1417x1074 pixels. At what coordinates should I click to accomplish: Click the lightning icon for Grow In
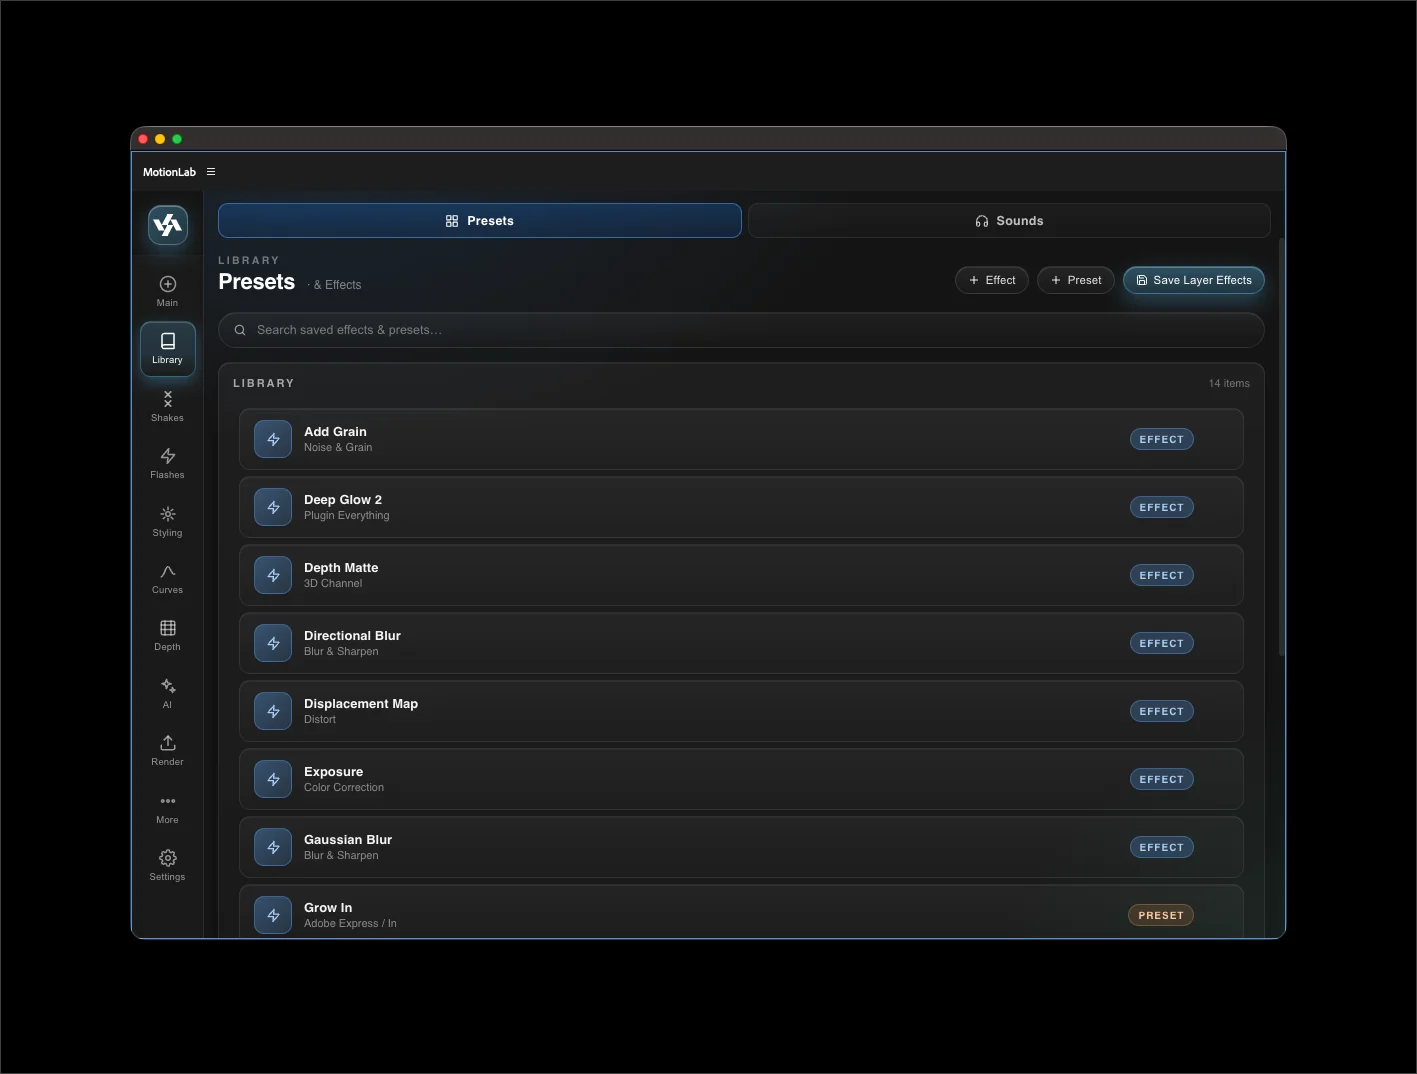pos(273,915)
